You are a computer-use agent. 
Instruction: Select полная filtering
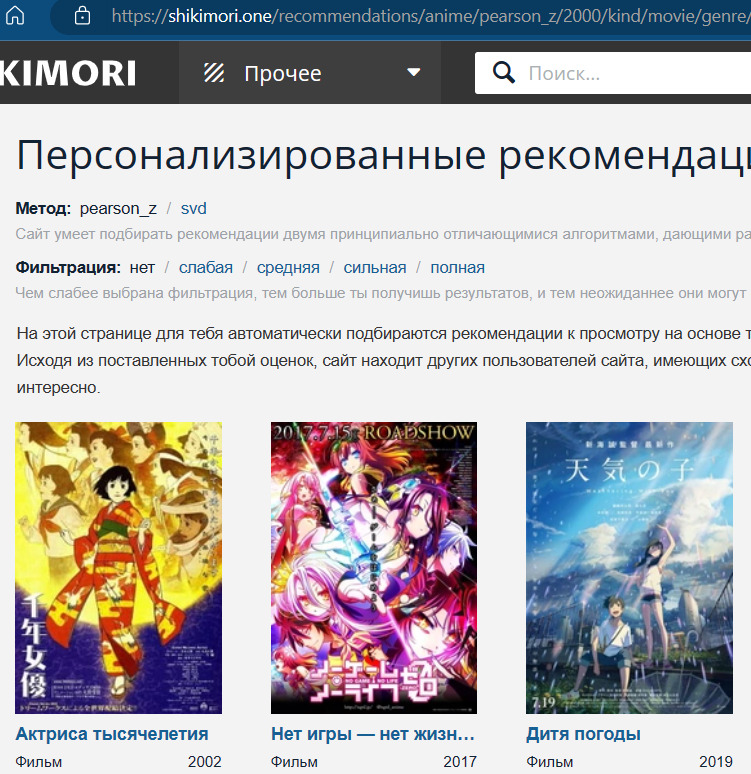point(457,267)
